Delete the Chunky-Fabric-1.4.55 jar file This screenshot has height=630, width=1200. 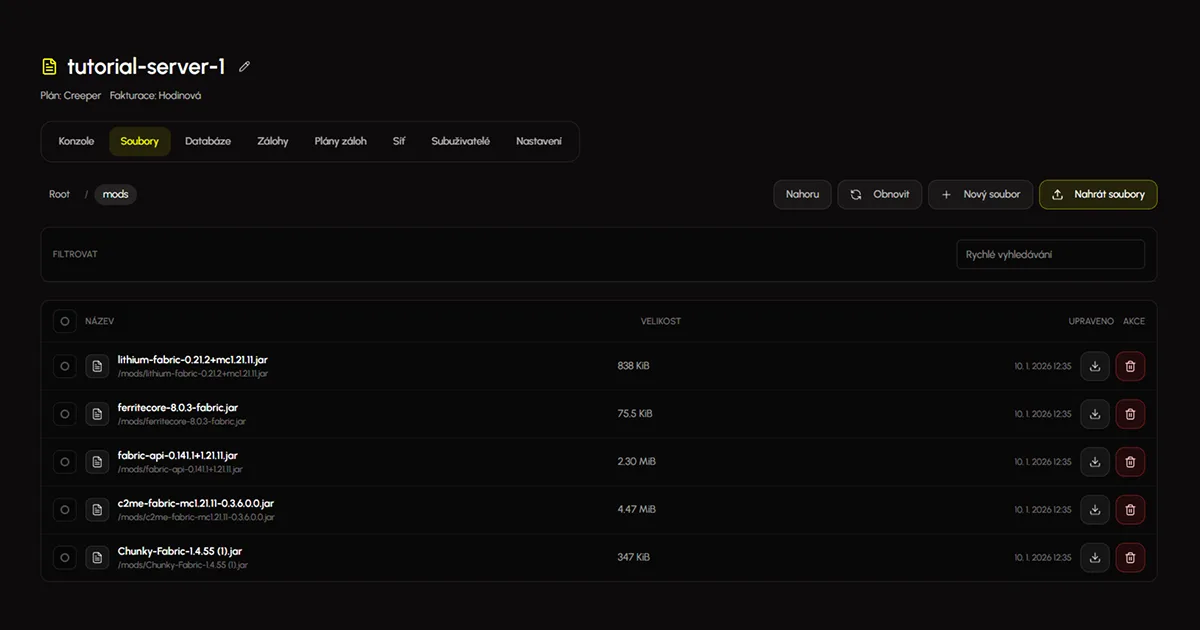point(1130,557)
